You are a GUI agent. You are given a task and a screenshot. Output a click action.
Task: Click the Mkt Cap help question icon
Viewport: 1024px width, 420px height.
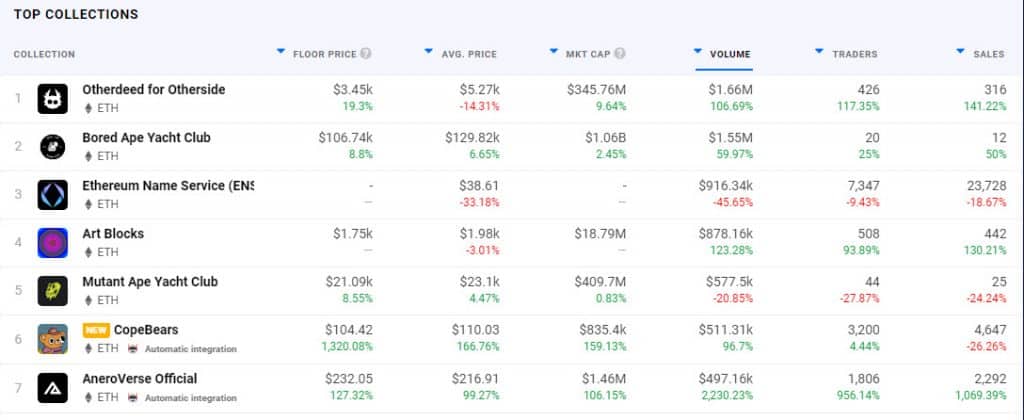point(620,54)
